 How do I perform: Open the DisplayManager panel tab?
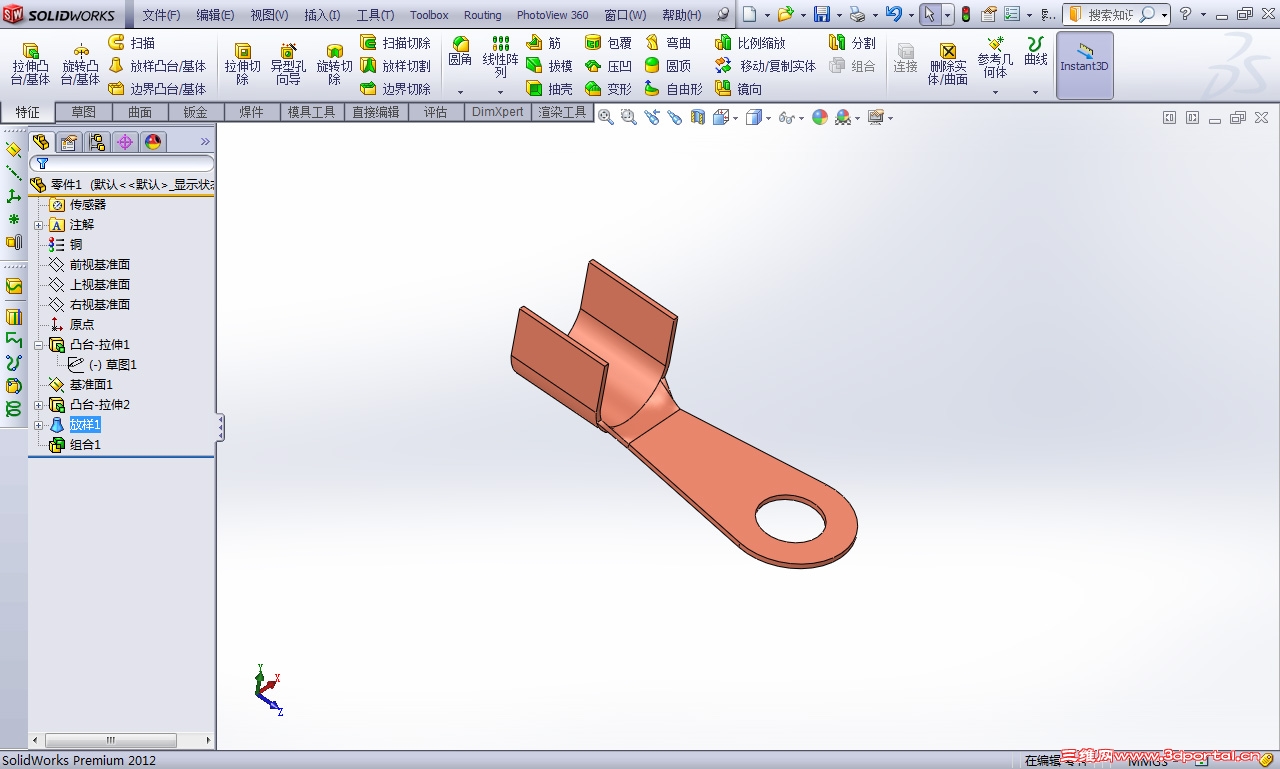(x=153, y=142)
